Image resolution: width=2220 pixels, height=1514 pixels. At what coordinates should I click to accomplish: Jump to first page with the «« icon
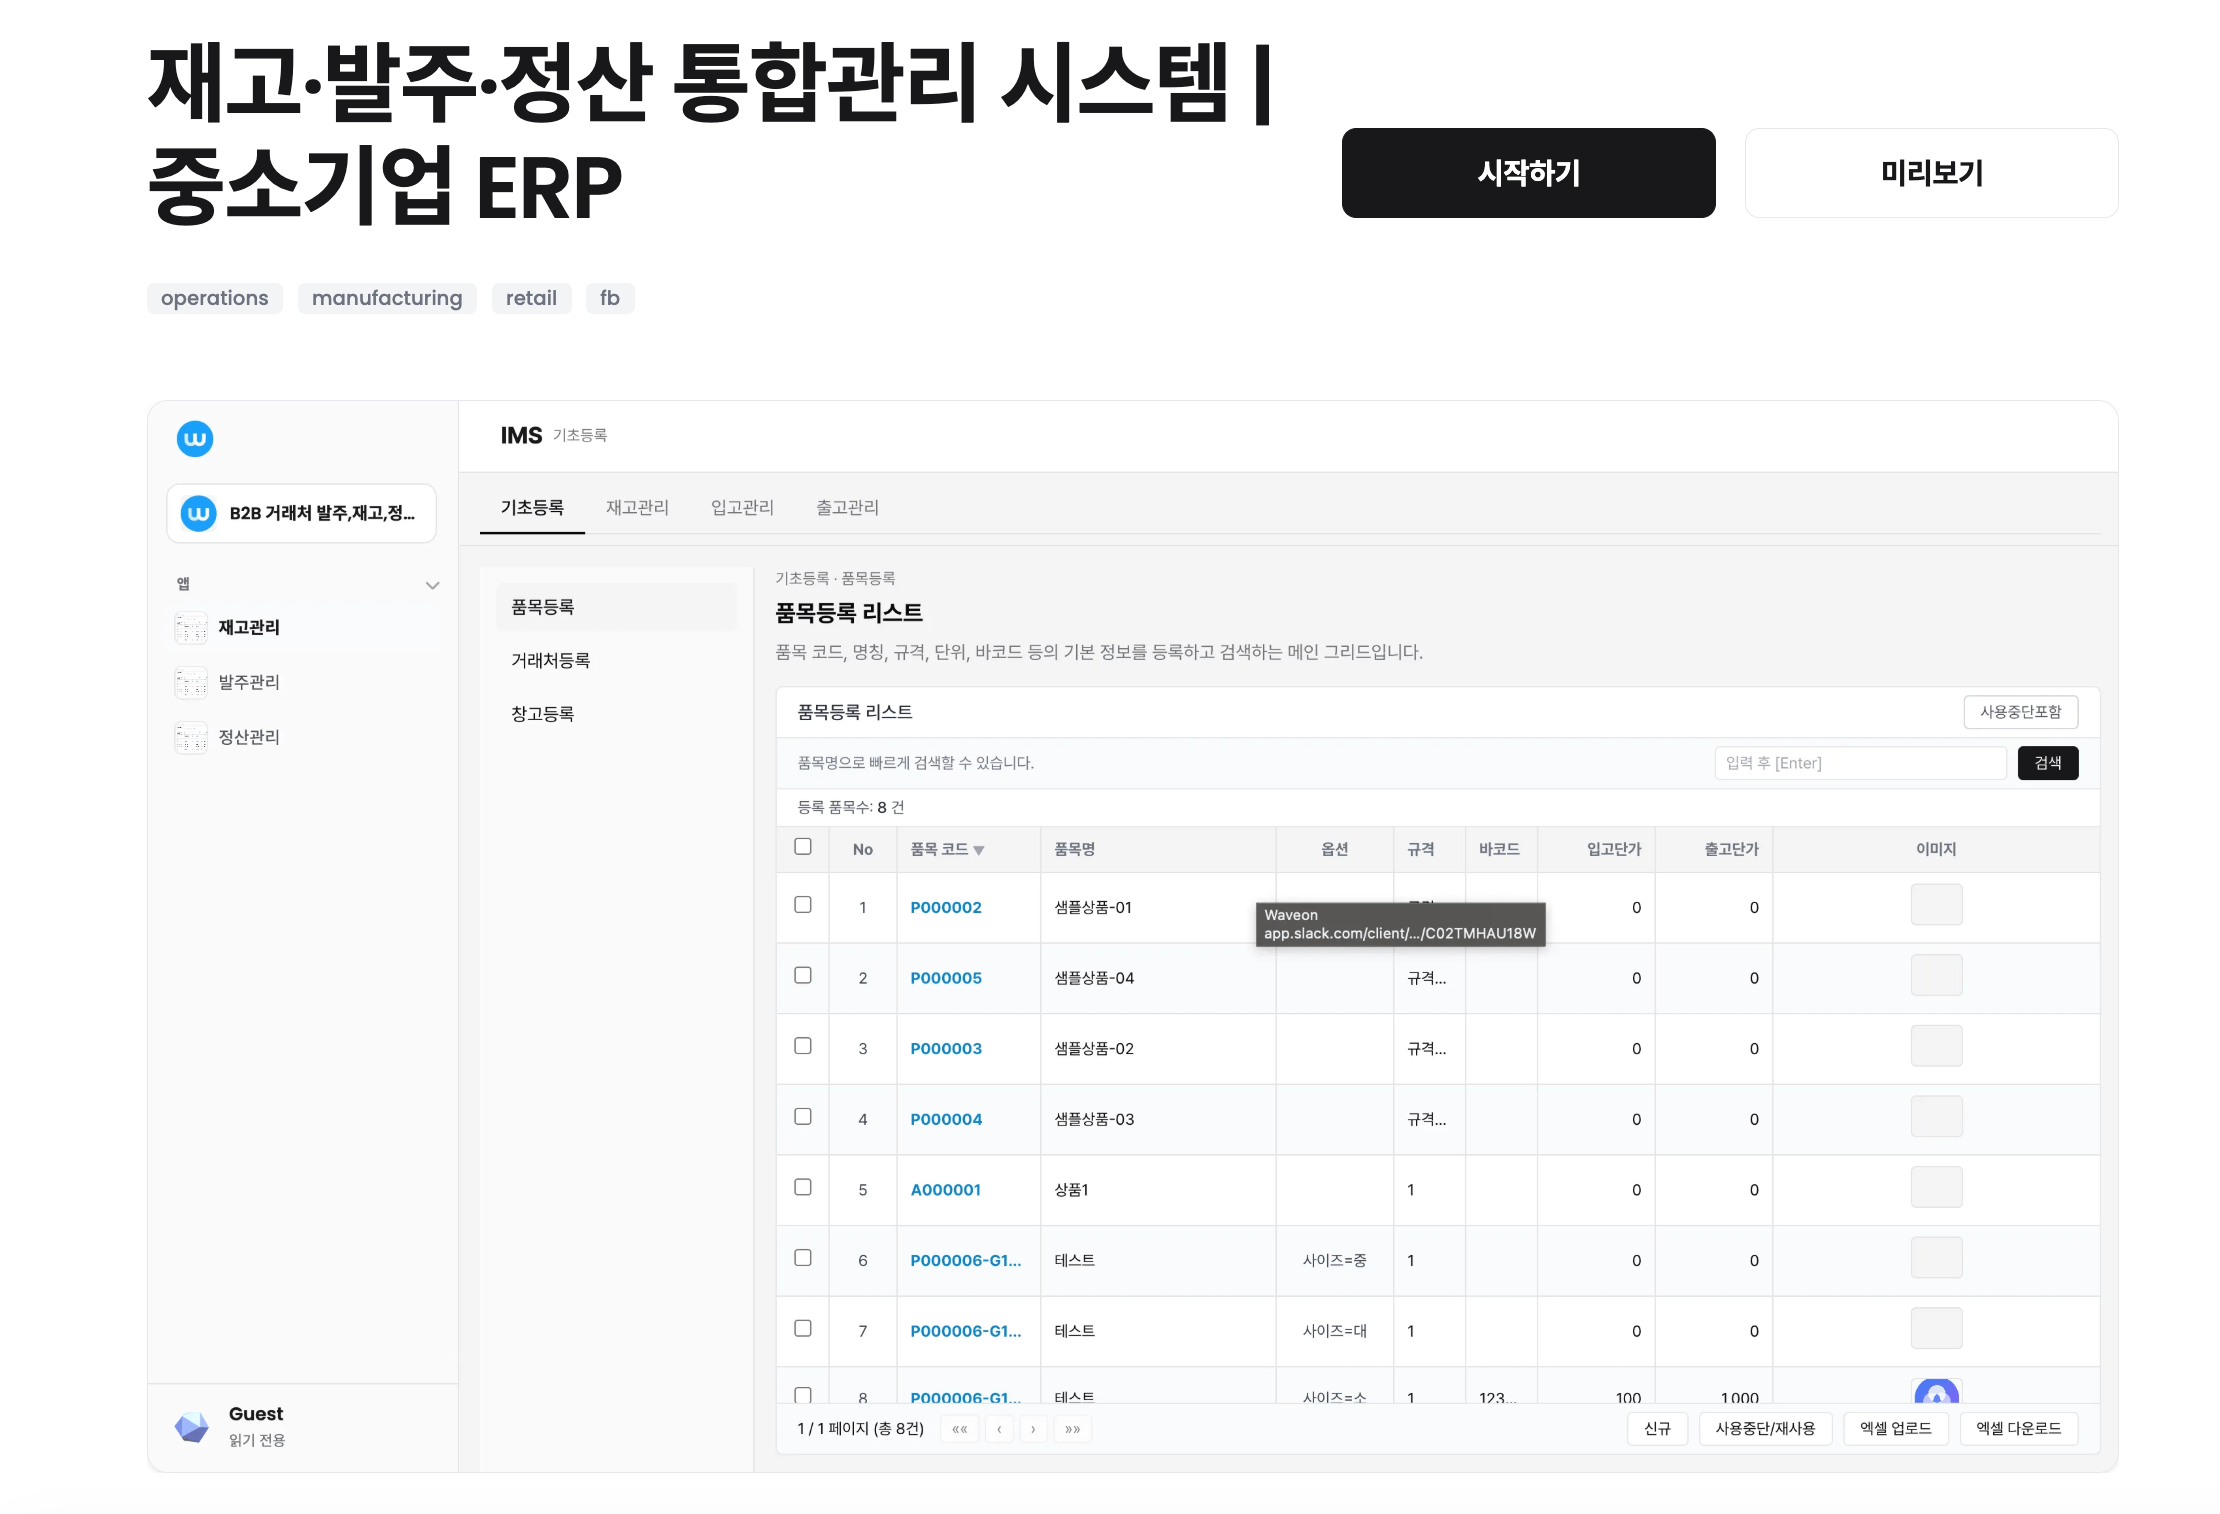point(960,1429)
